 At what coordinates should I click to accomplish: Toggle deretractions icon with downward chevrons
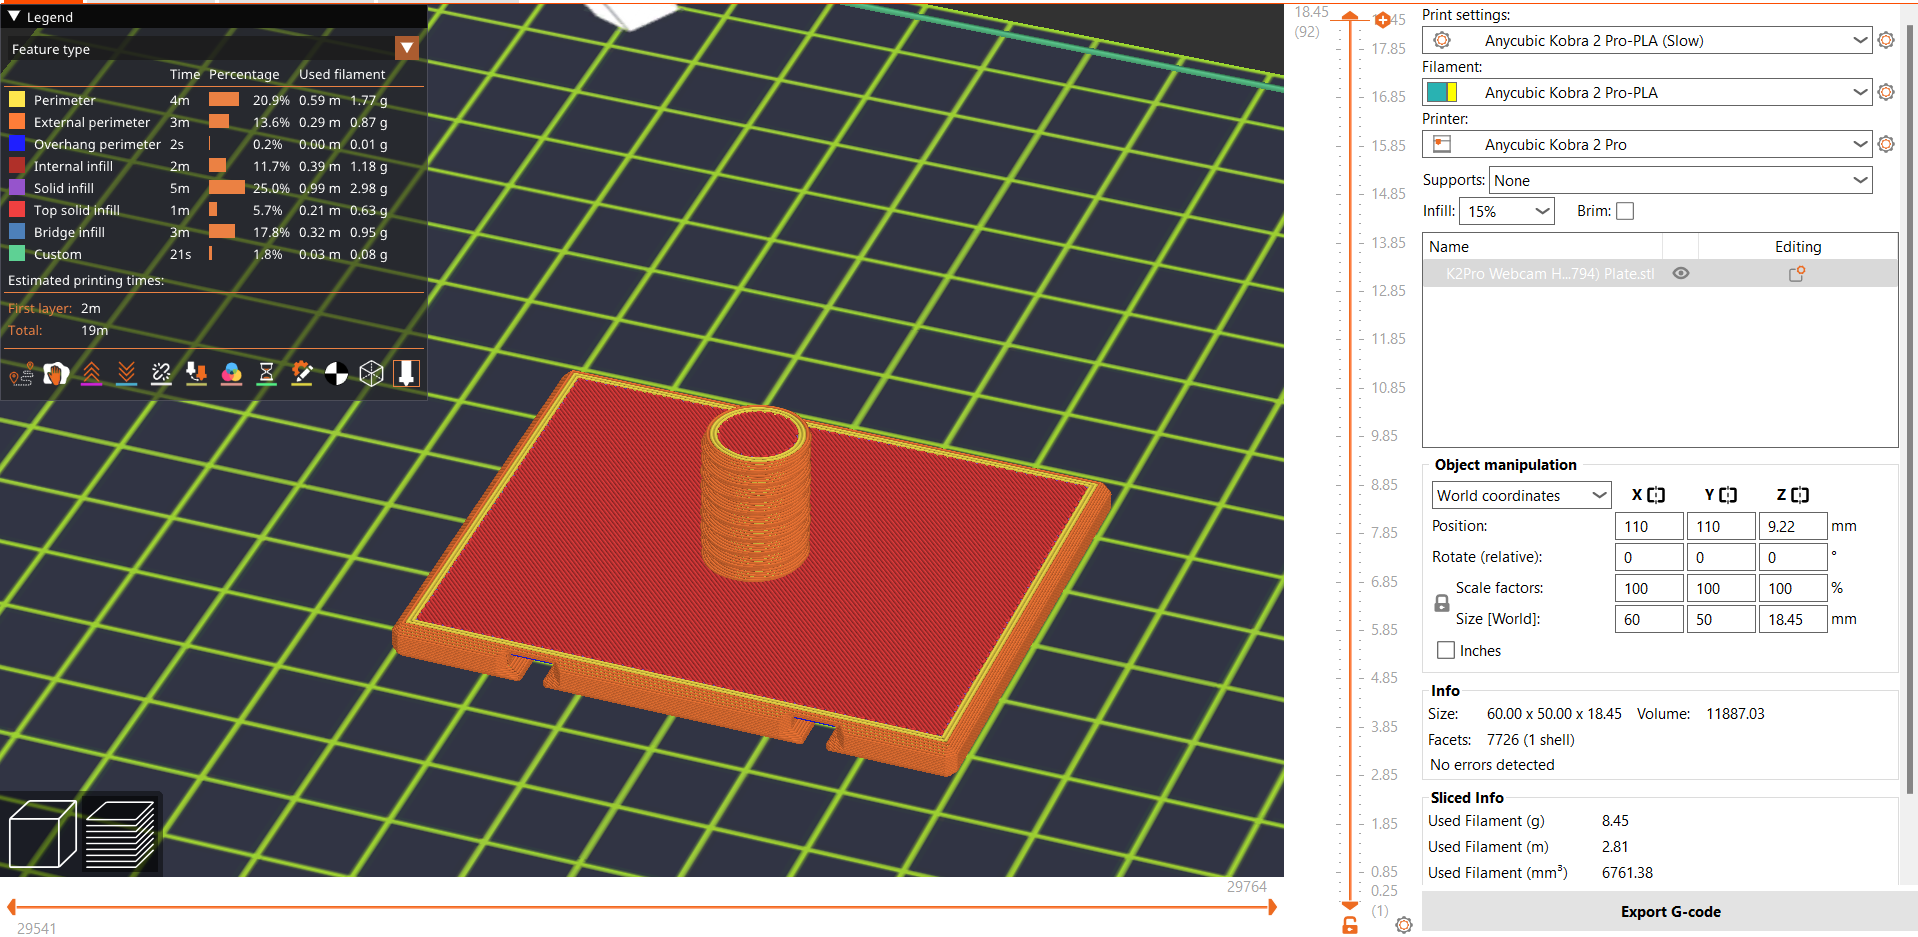(126, 374)
